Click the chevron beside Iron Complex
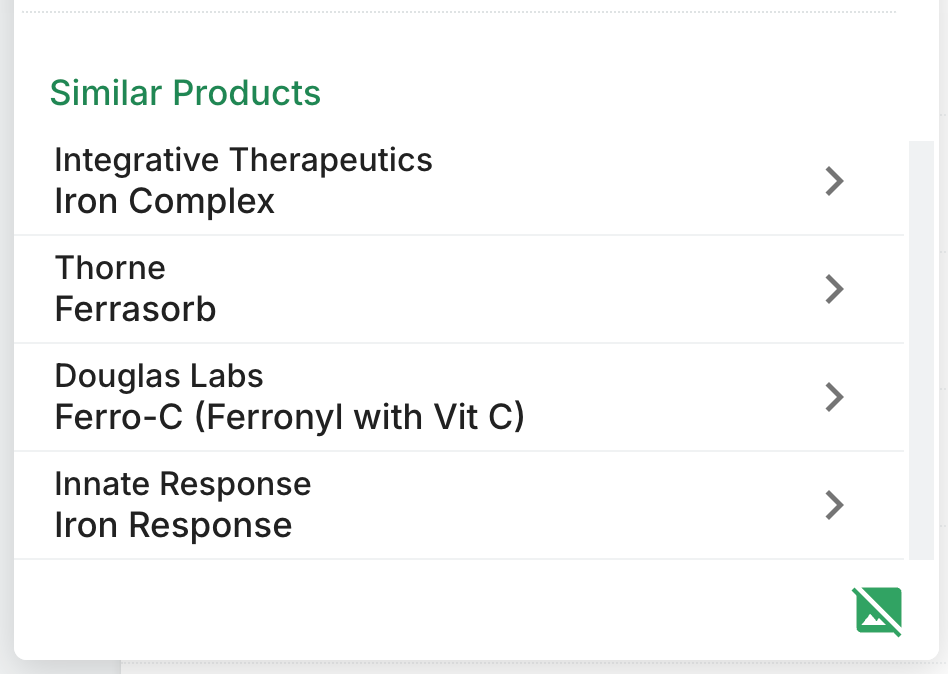 click(x=834, y=181)
